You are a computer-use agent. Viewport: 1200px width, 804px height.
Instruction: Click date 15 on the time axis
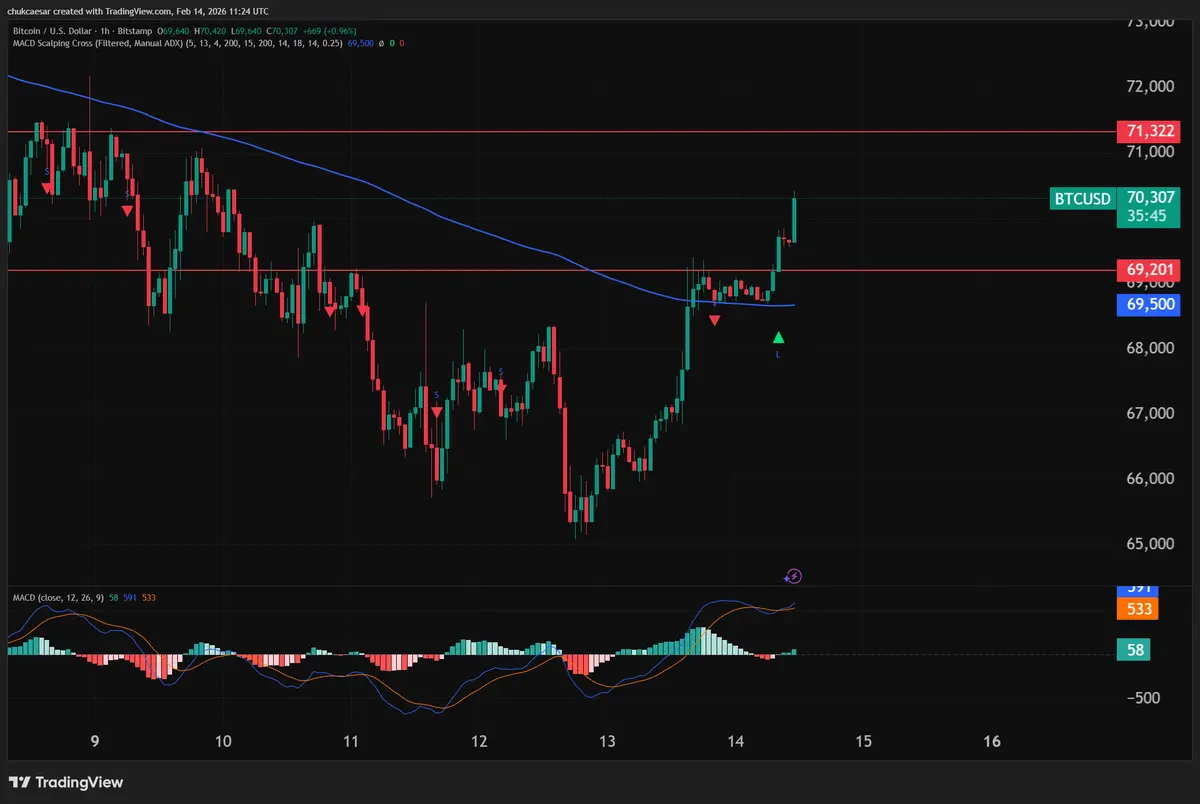click(864, 742)
